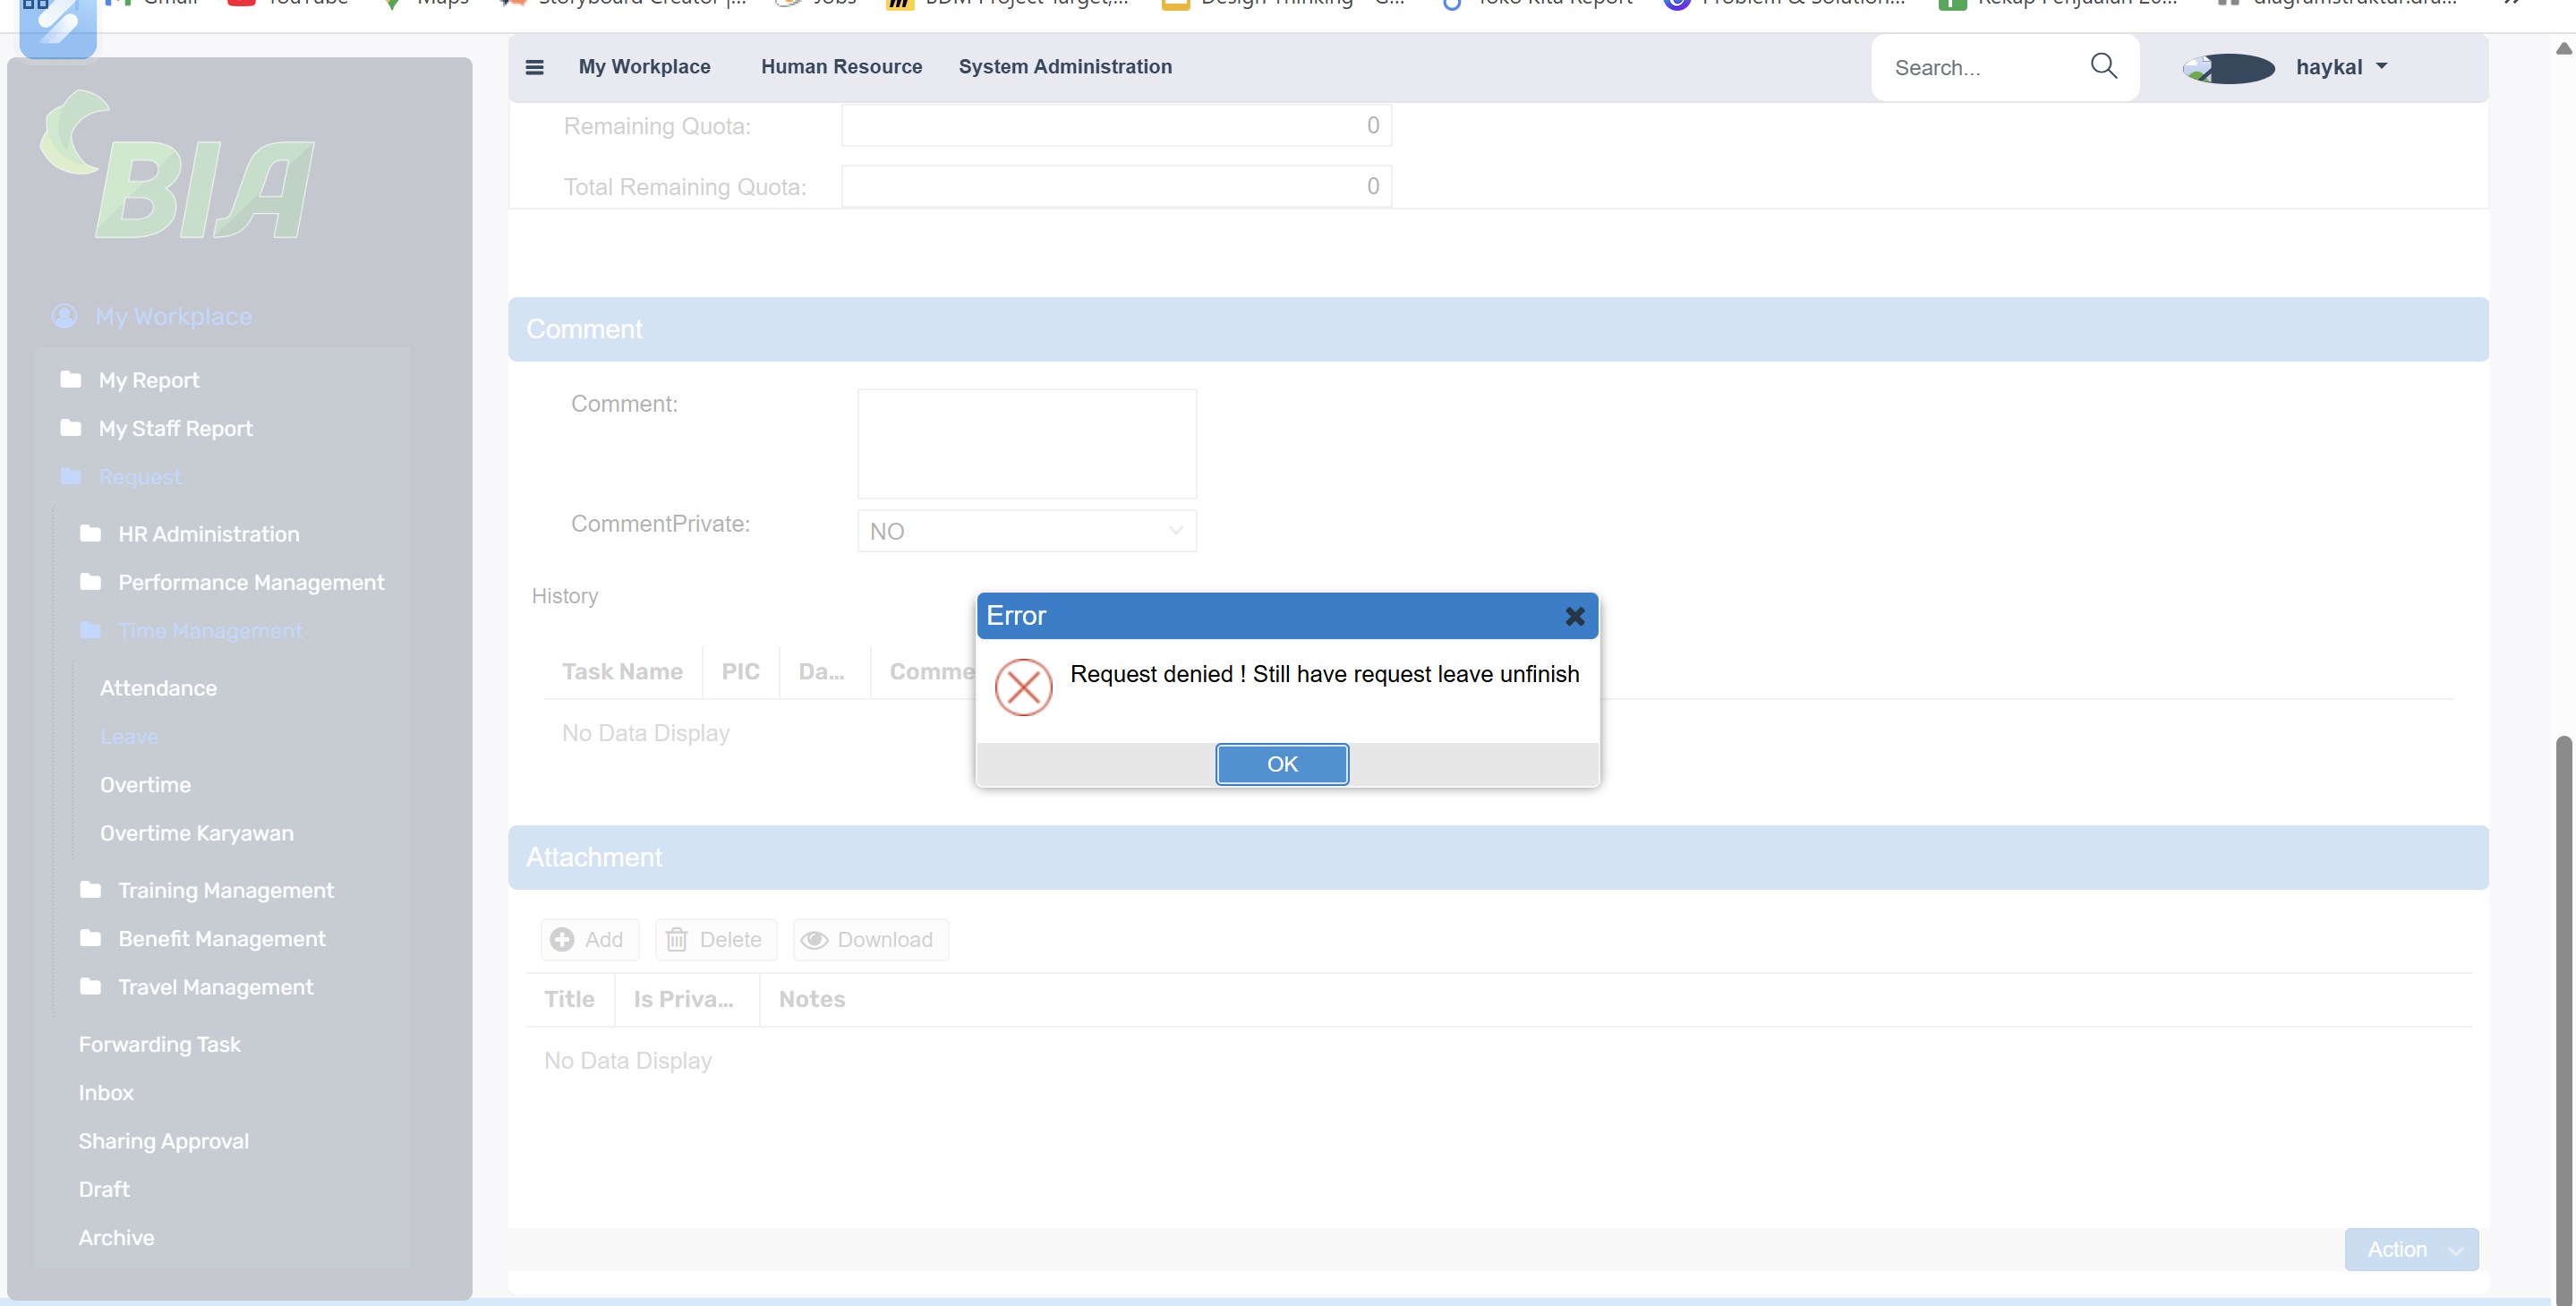Image resolution: width=2576 pixels, height=1306 pixels.
Task: Click the Download eye icon
Action: coord(814,939)
